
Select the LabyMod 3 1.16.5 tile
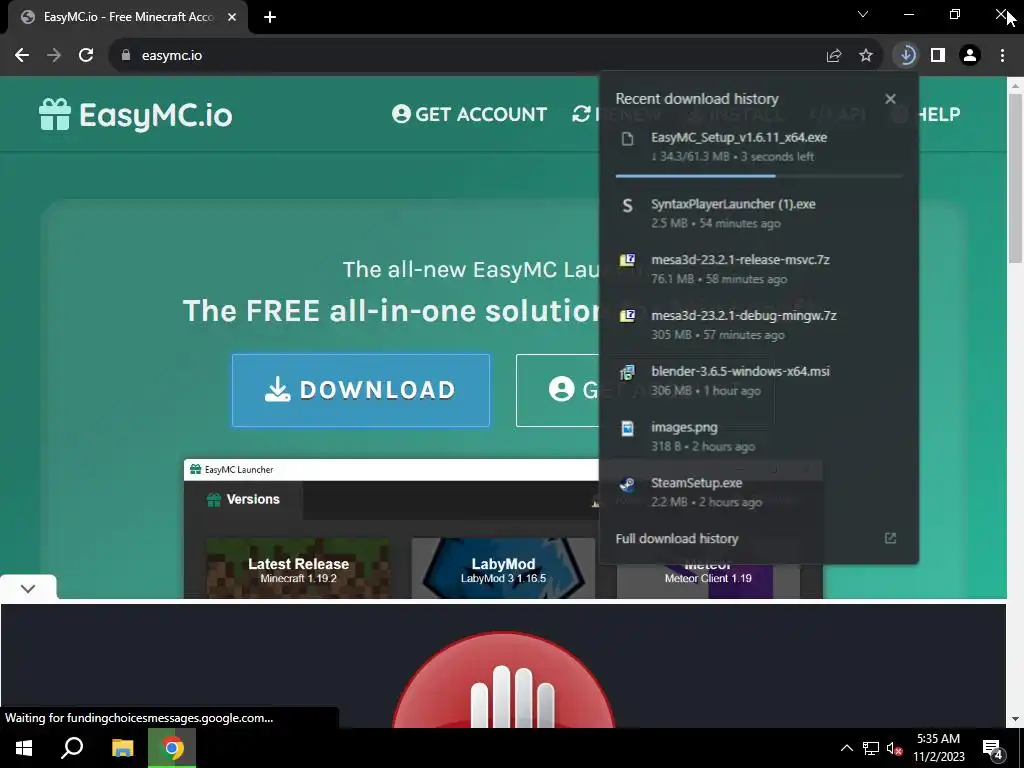(503, 568)
